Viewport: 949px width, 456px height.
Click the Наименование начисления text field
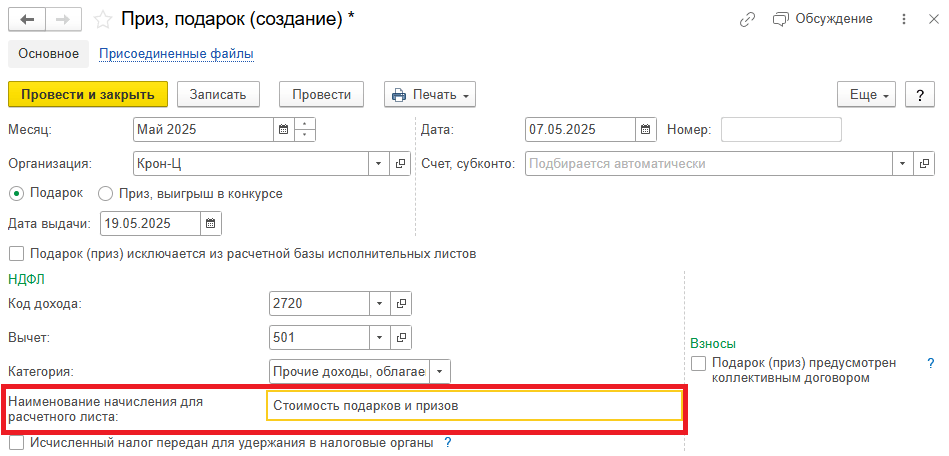tap(474, 406)
